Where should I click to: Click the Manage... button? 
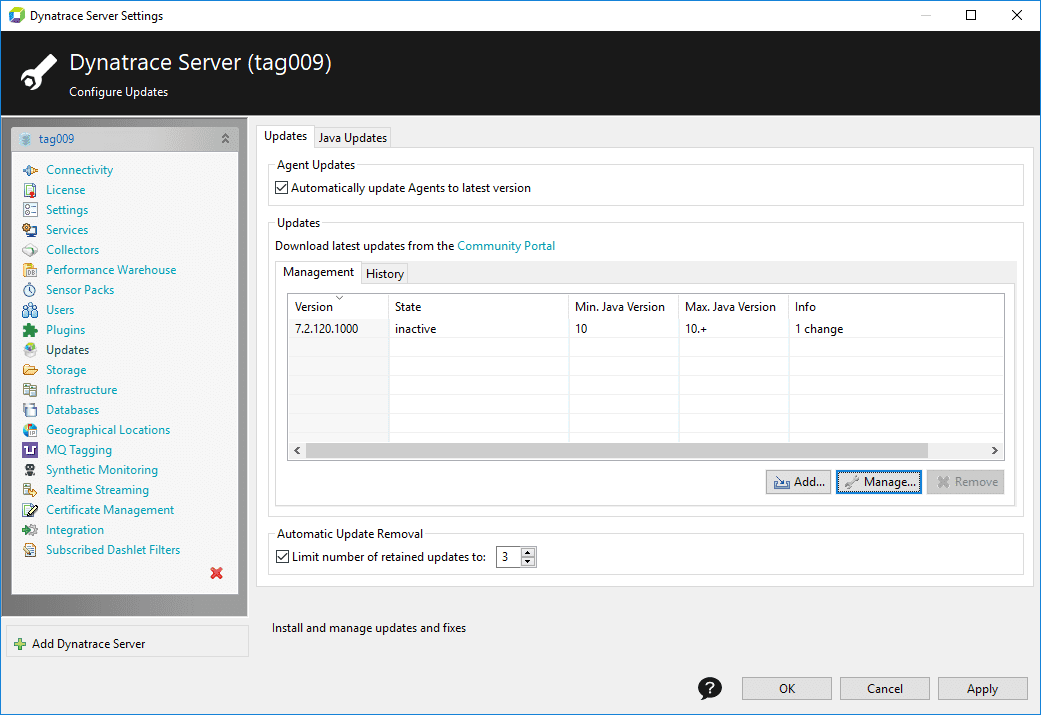coord(879,482)
